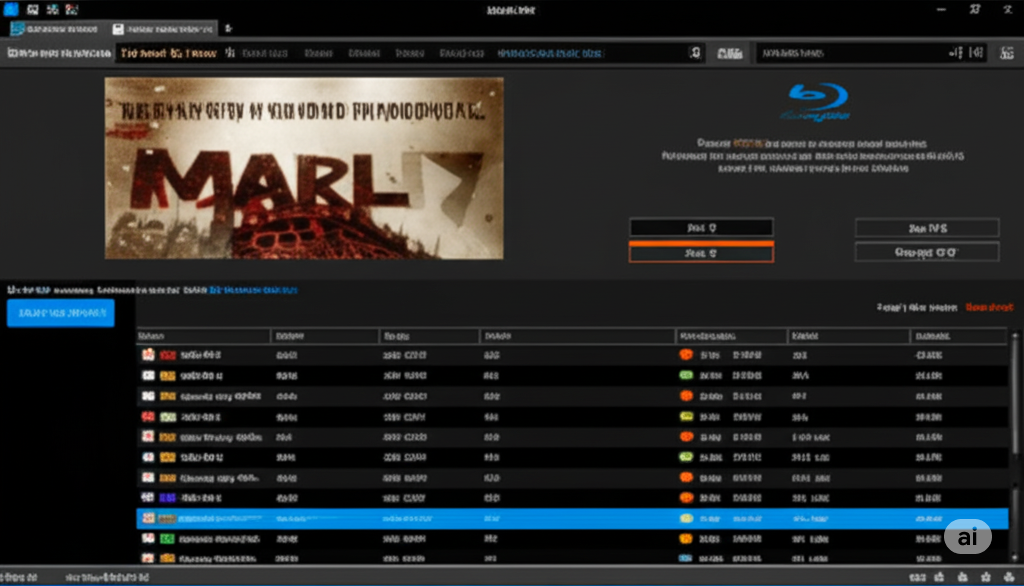1024x586 pixels.
Task: Click the upper outlined button on the right panel
Action: pos(927,228)
